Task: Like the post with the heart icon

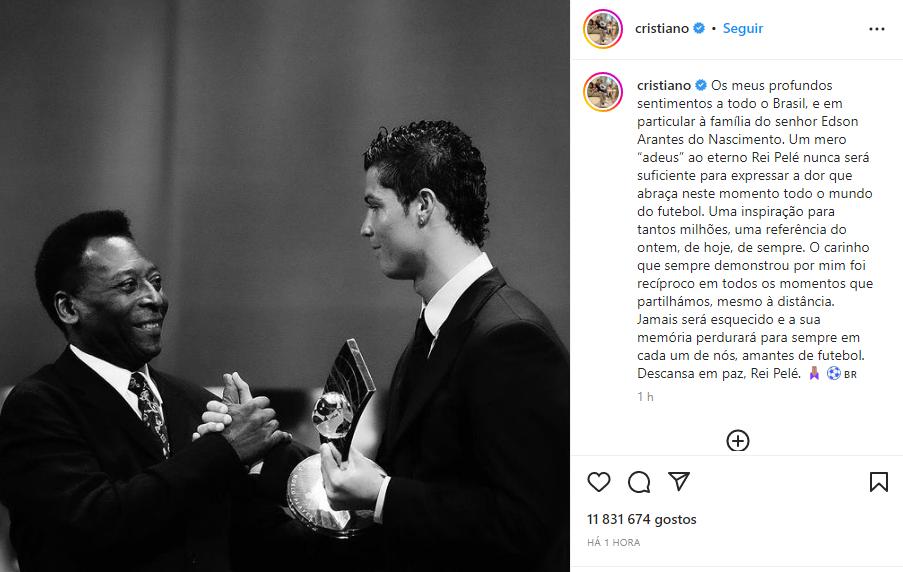Action: click(599, 482)
